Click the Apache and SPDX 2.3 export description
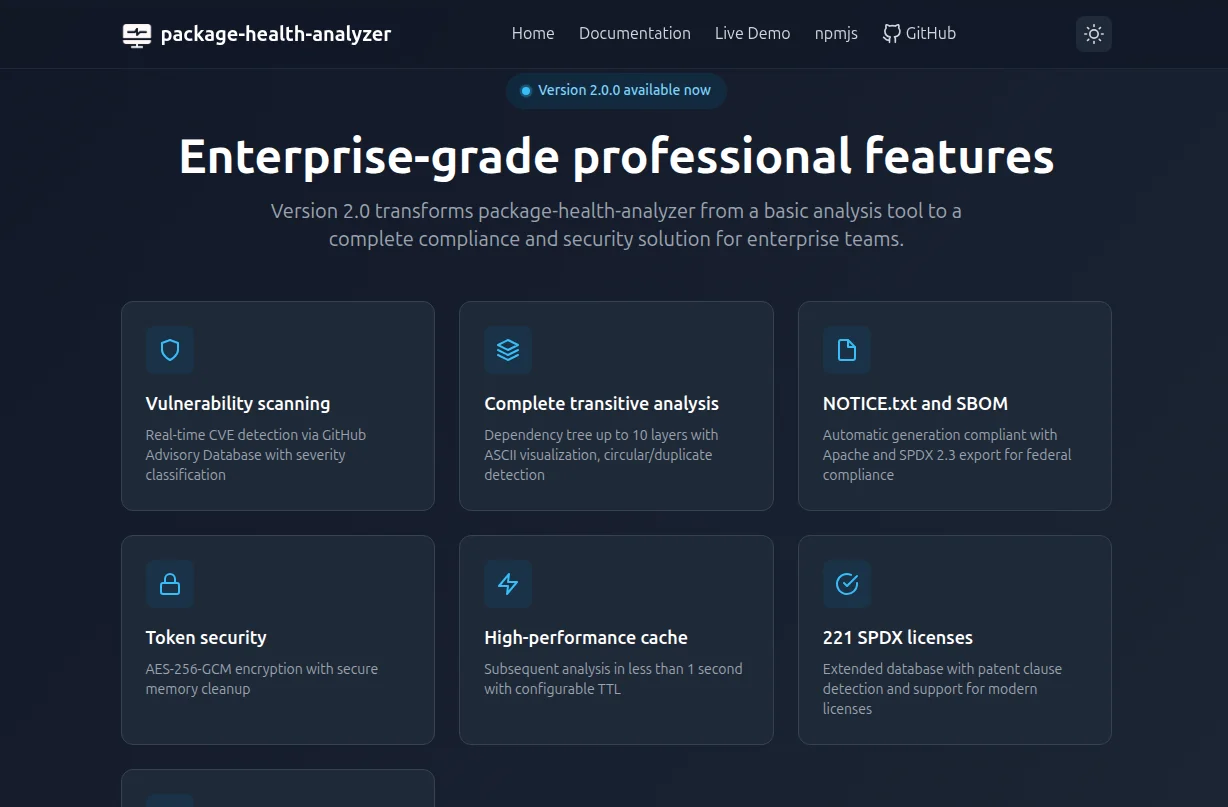The width and height of the screenshot is (1228, 807). click(x=946, y=455)
